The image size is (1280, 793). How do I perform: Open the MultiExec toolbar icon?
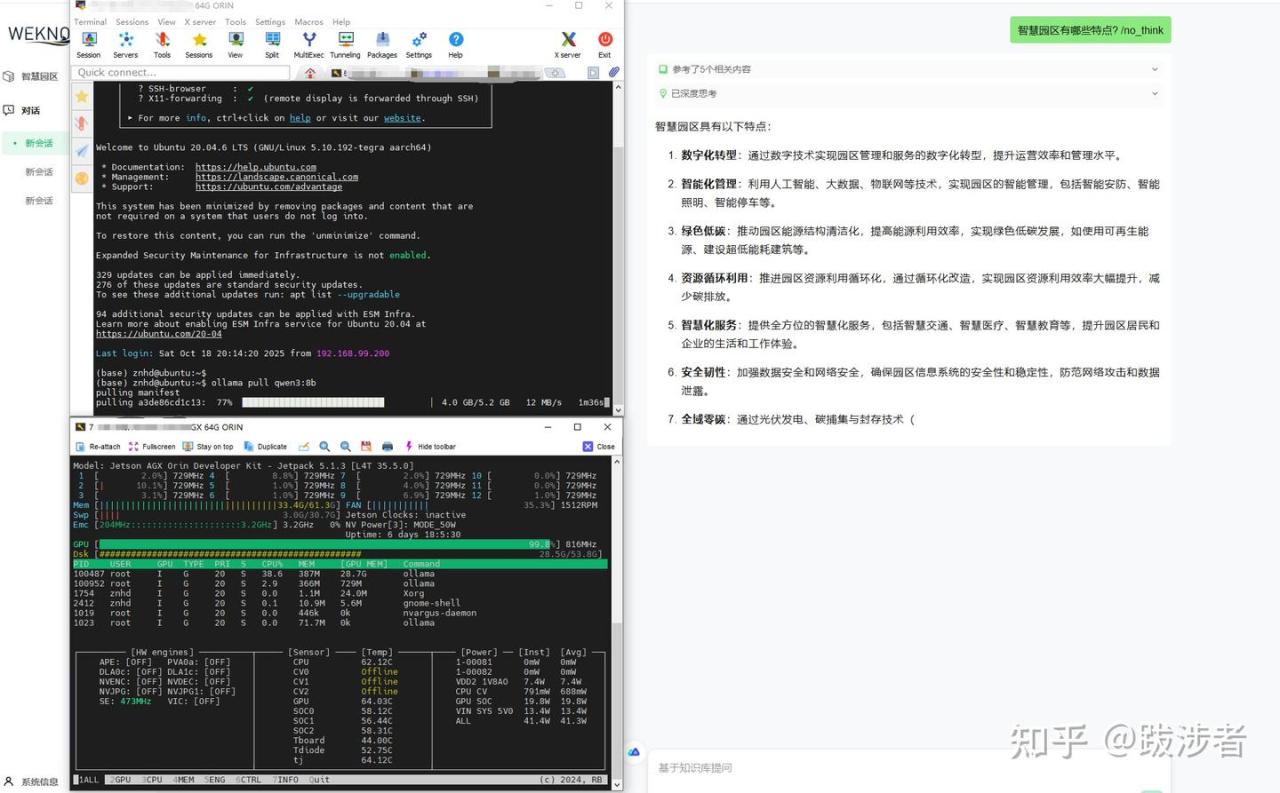309,44
